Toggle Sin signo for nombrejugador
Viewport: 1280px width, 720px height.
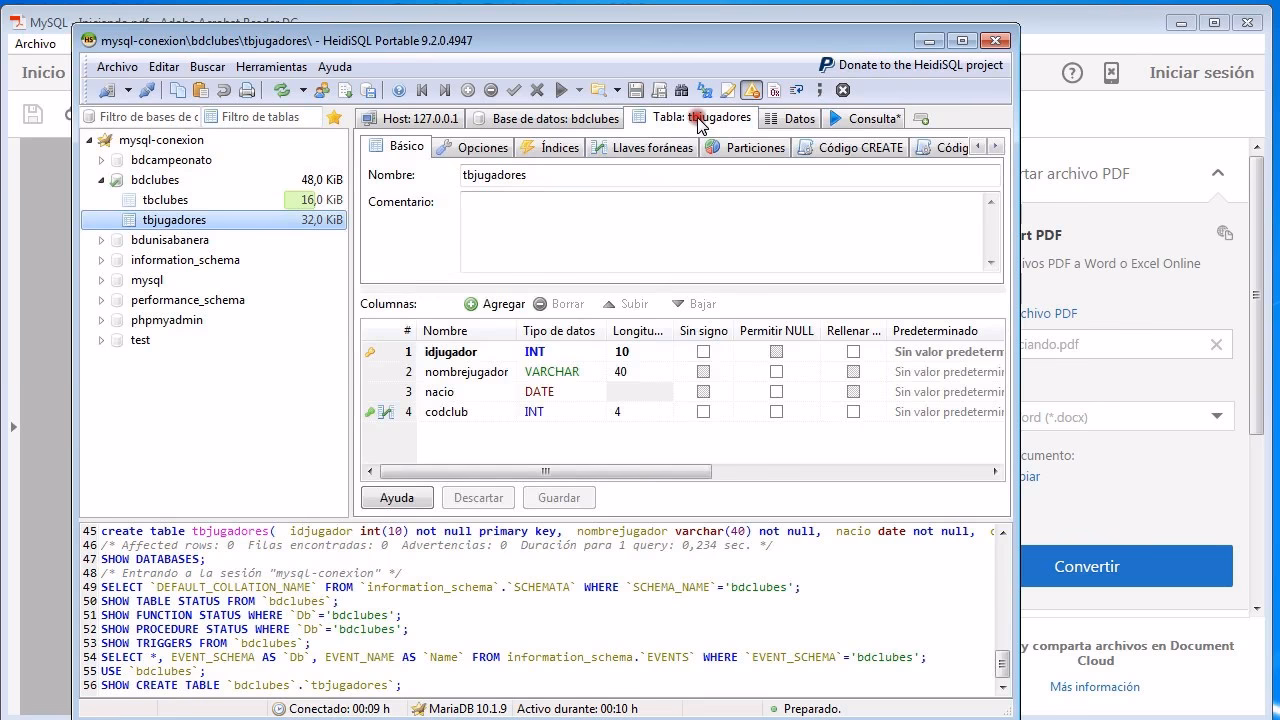click(703, 372)
